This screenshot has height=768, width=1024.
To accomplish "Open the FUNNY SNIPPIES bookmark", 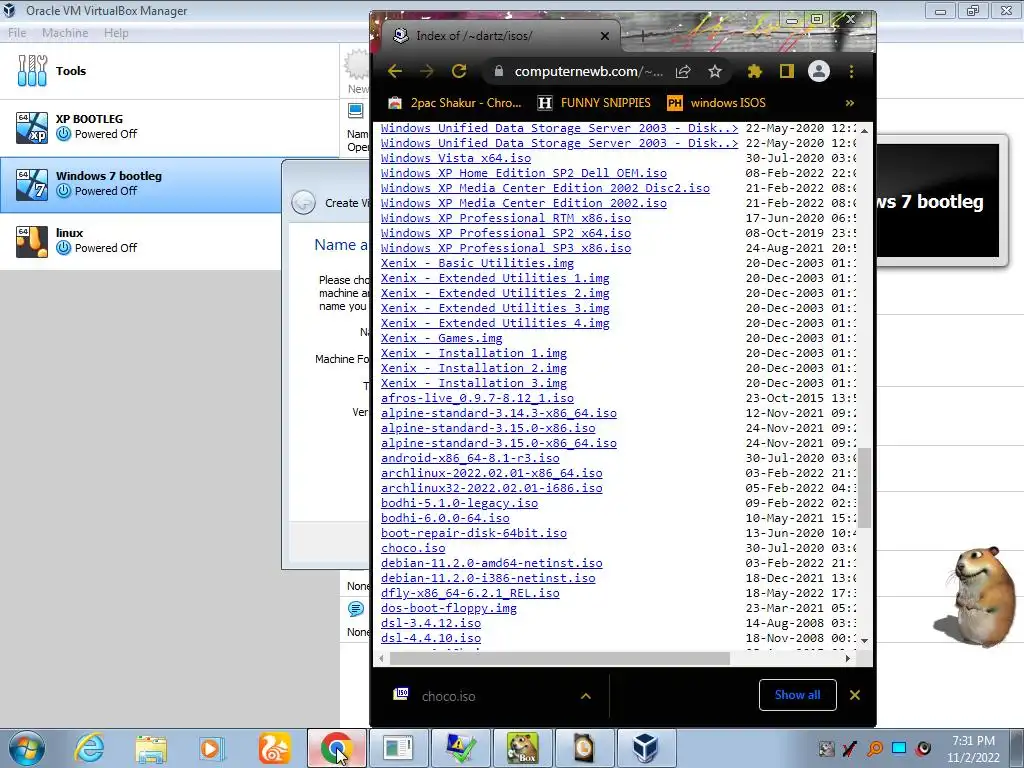I will (x=594, y=103).
